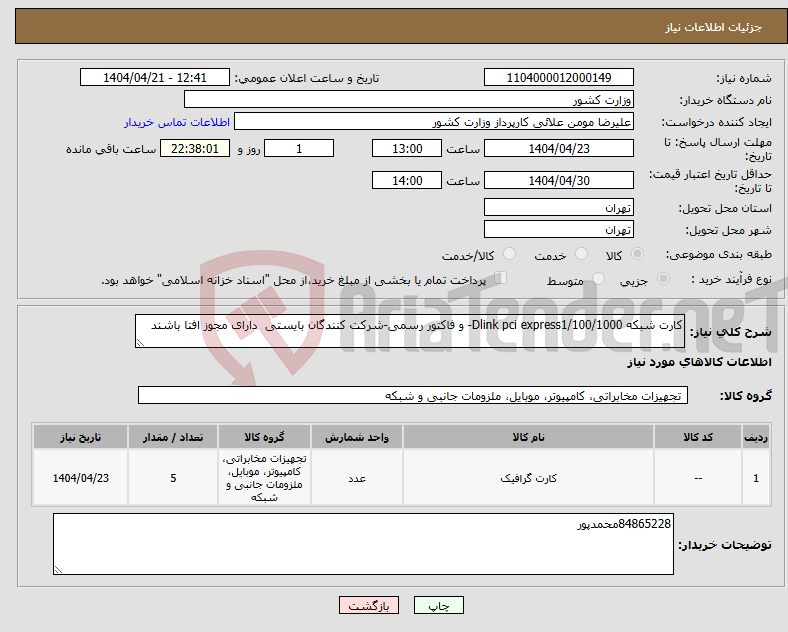Click the price validity date 1404/04/30 field
Screen dimensions: 788x632
click(558, 180)
